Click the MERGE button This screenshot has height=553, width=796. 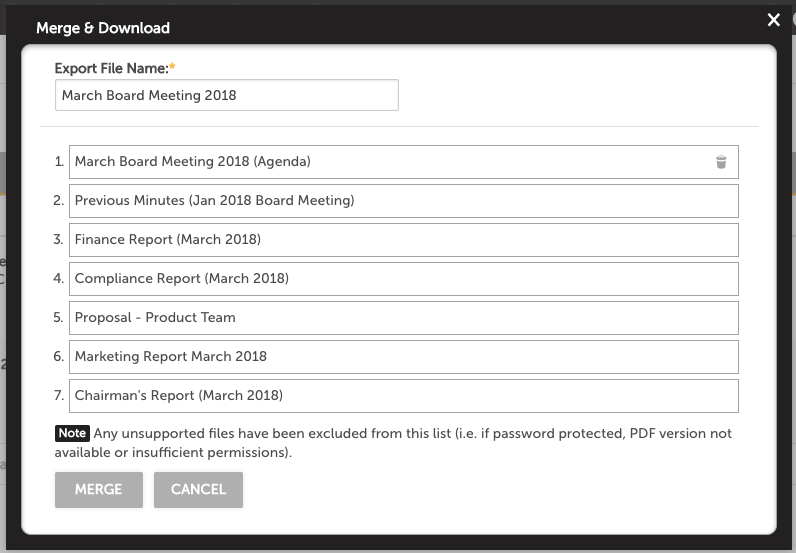coord(99,490)
